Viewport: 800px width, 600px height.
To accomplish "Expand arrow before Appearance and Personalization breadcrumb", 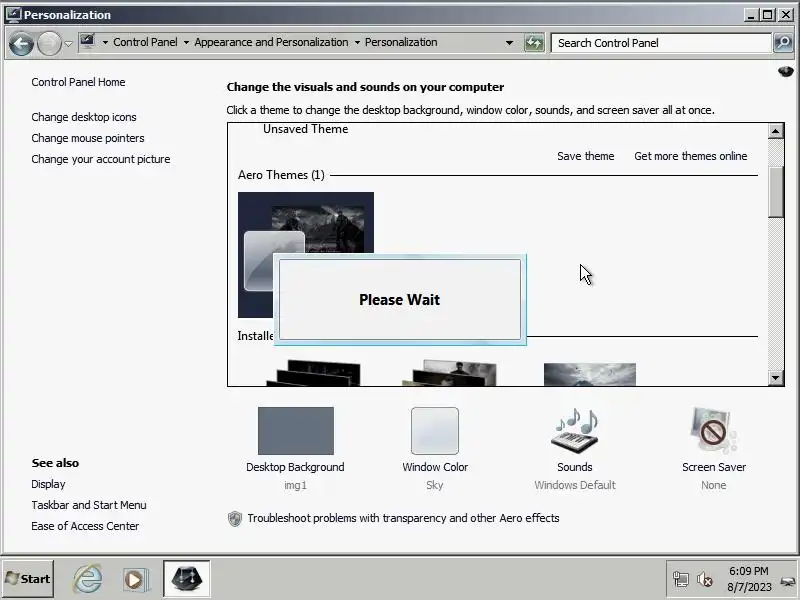I will coord(186,42).
